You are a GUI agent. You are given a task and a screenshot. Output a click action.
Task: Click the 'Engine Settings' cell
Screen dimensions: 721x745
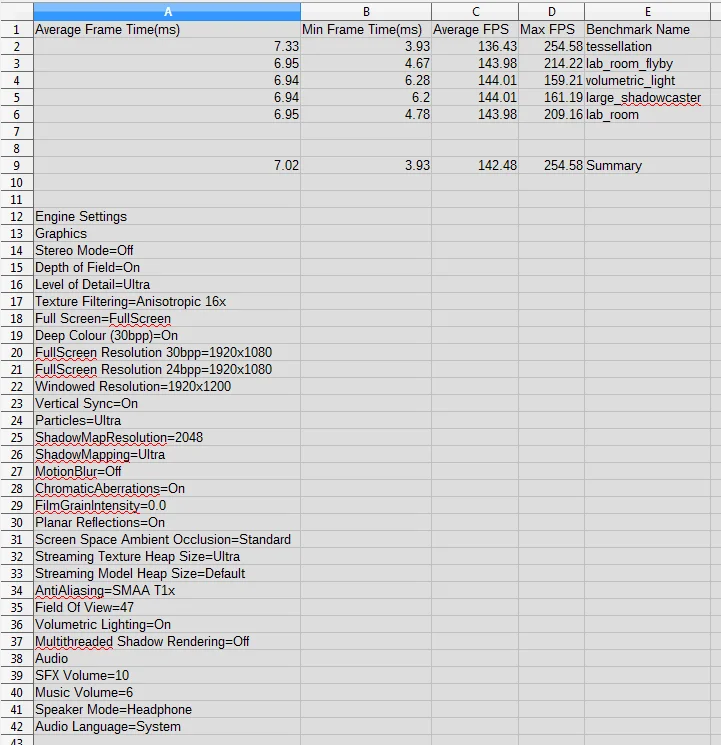pyautogui.click(x=167, y=217)
